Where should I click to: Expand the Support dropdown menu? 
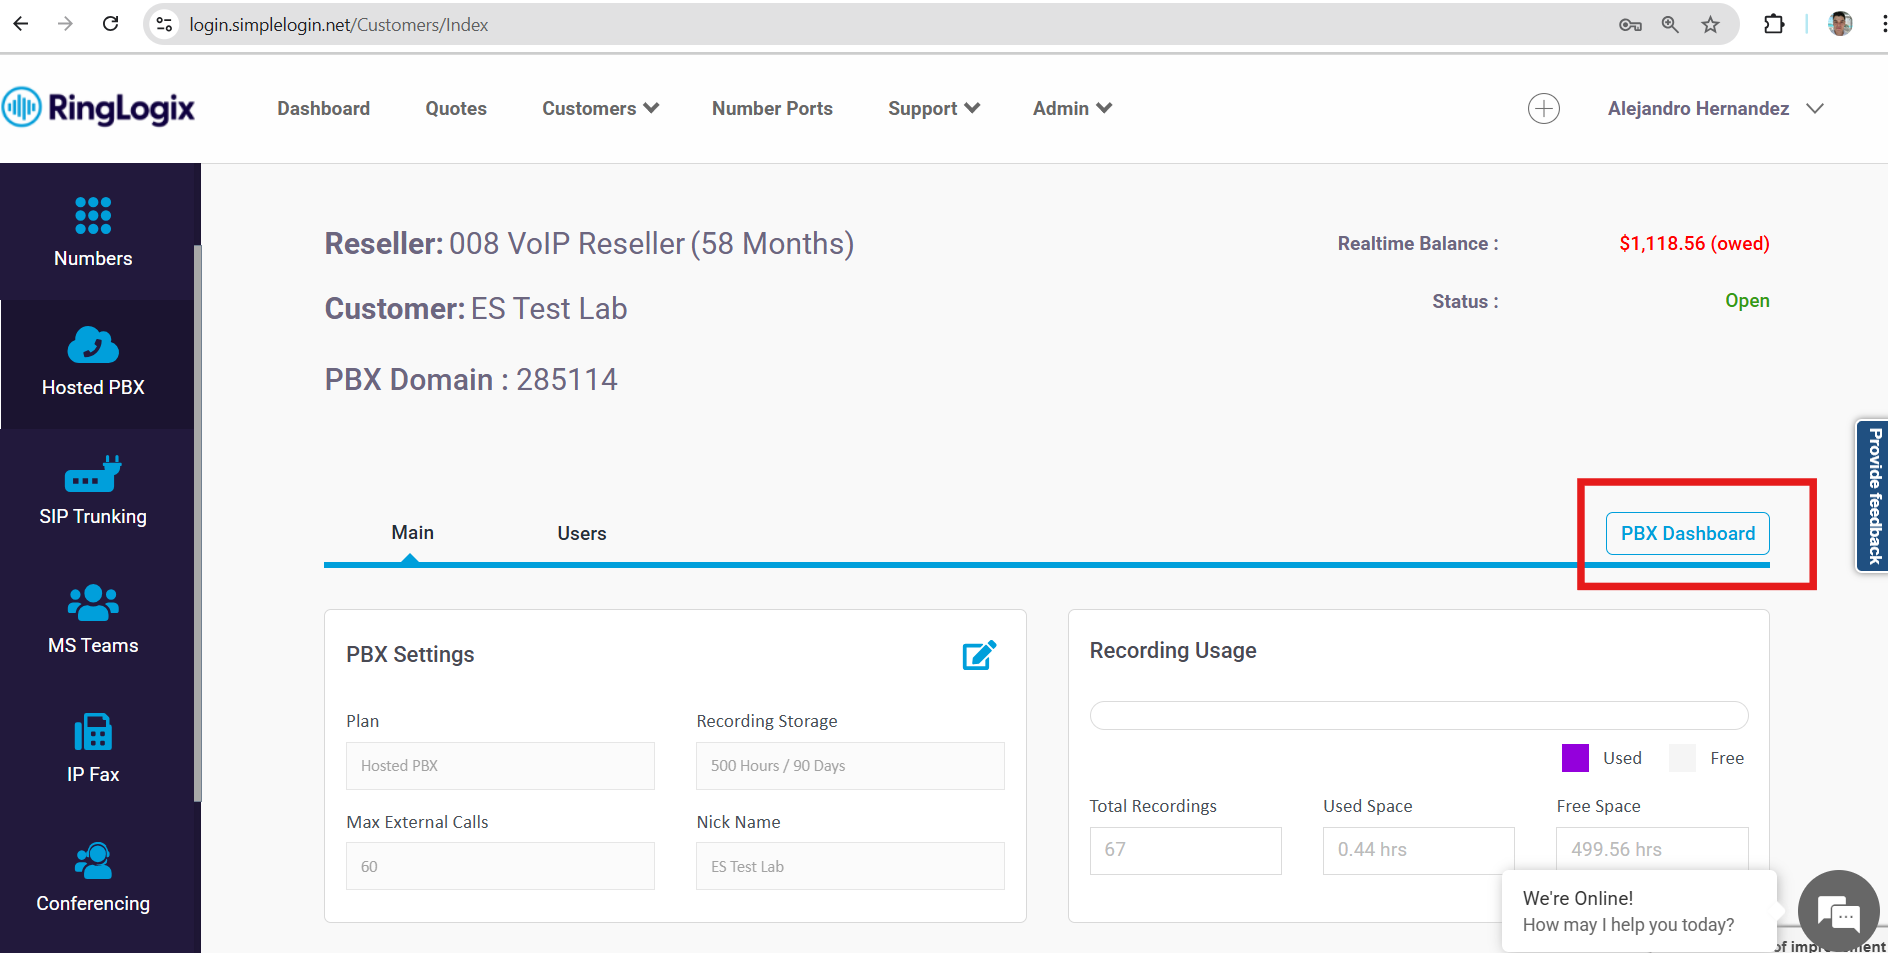coord(933,108)
